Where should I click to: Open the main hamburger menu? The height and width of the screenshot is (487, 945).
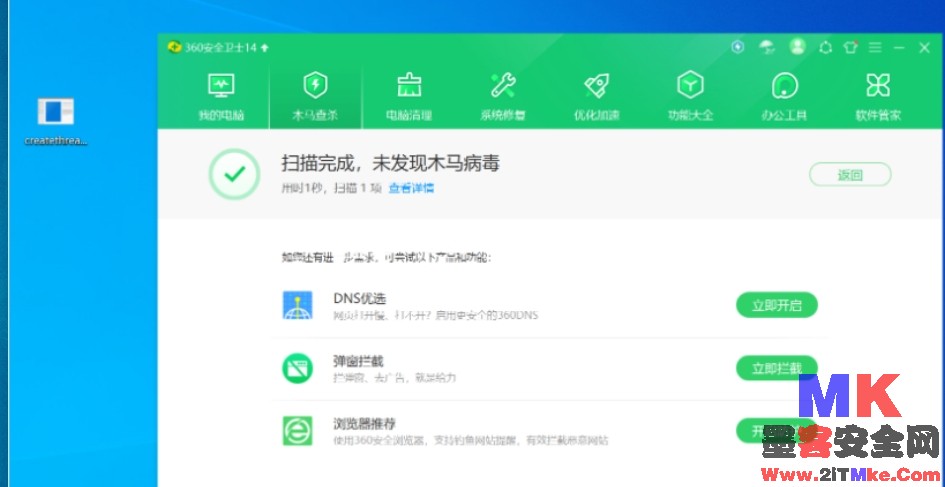tap(875, 48)
